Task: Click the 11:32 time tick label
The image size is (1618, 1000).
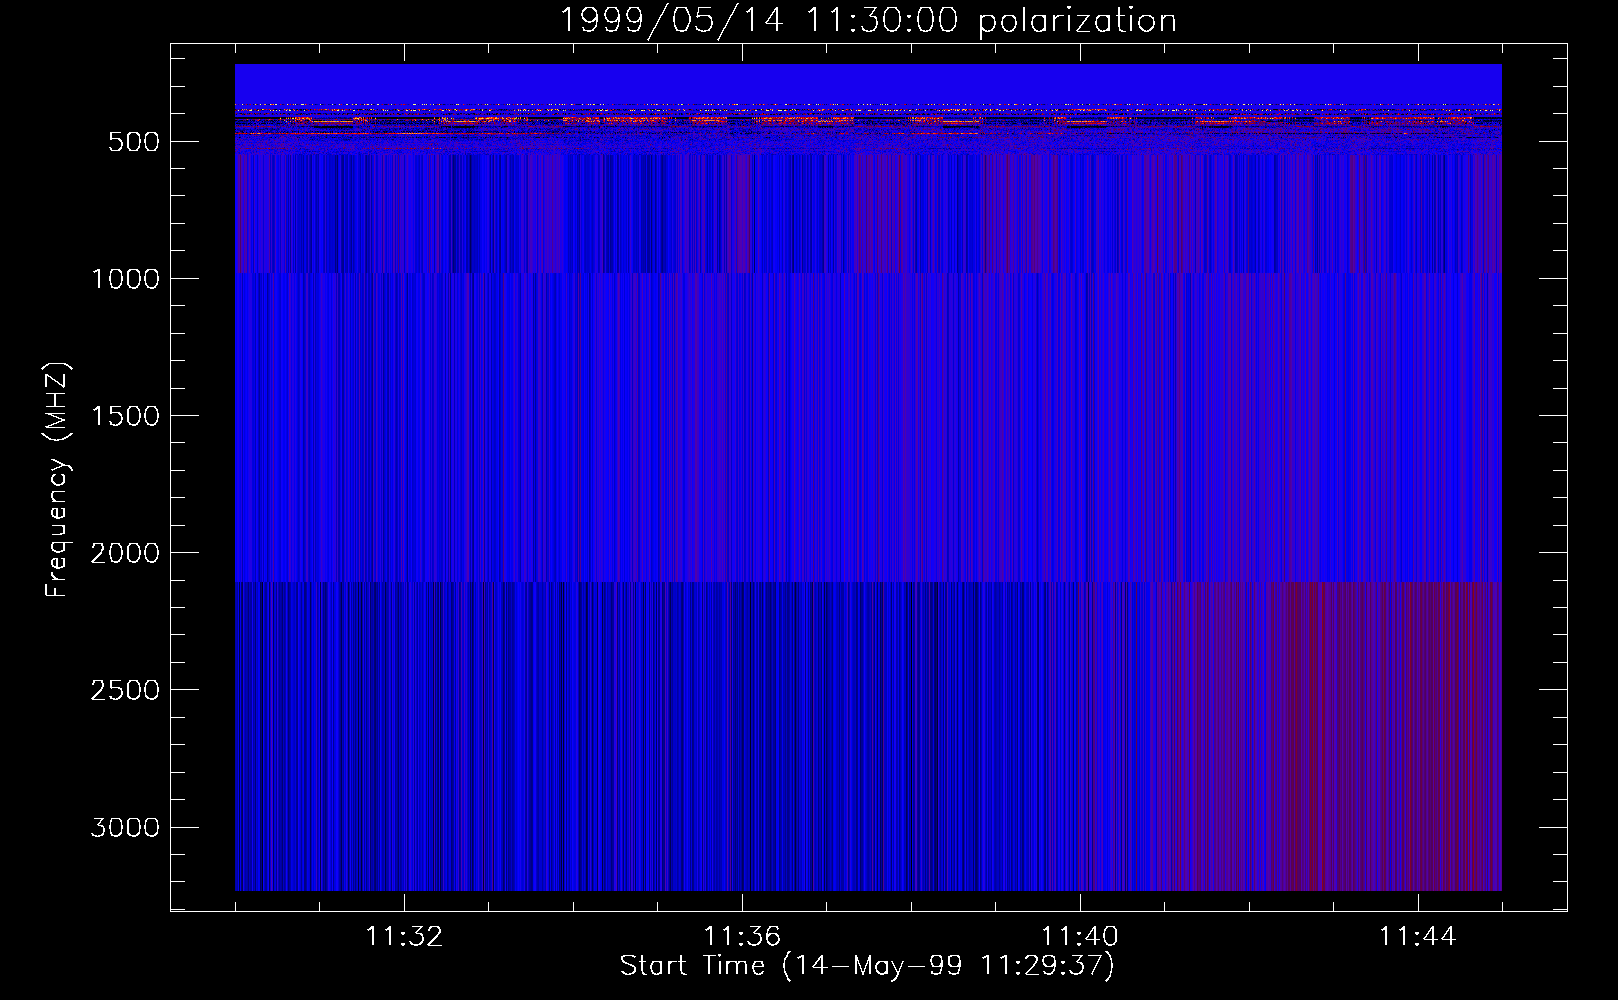Action: coord(404,937)
